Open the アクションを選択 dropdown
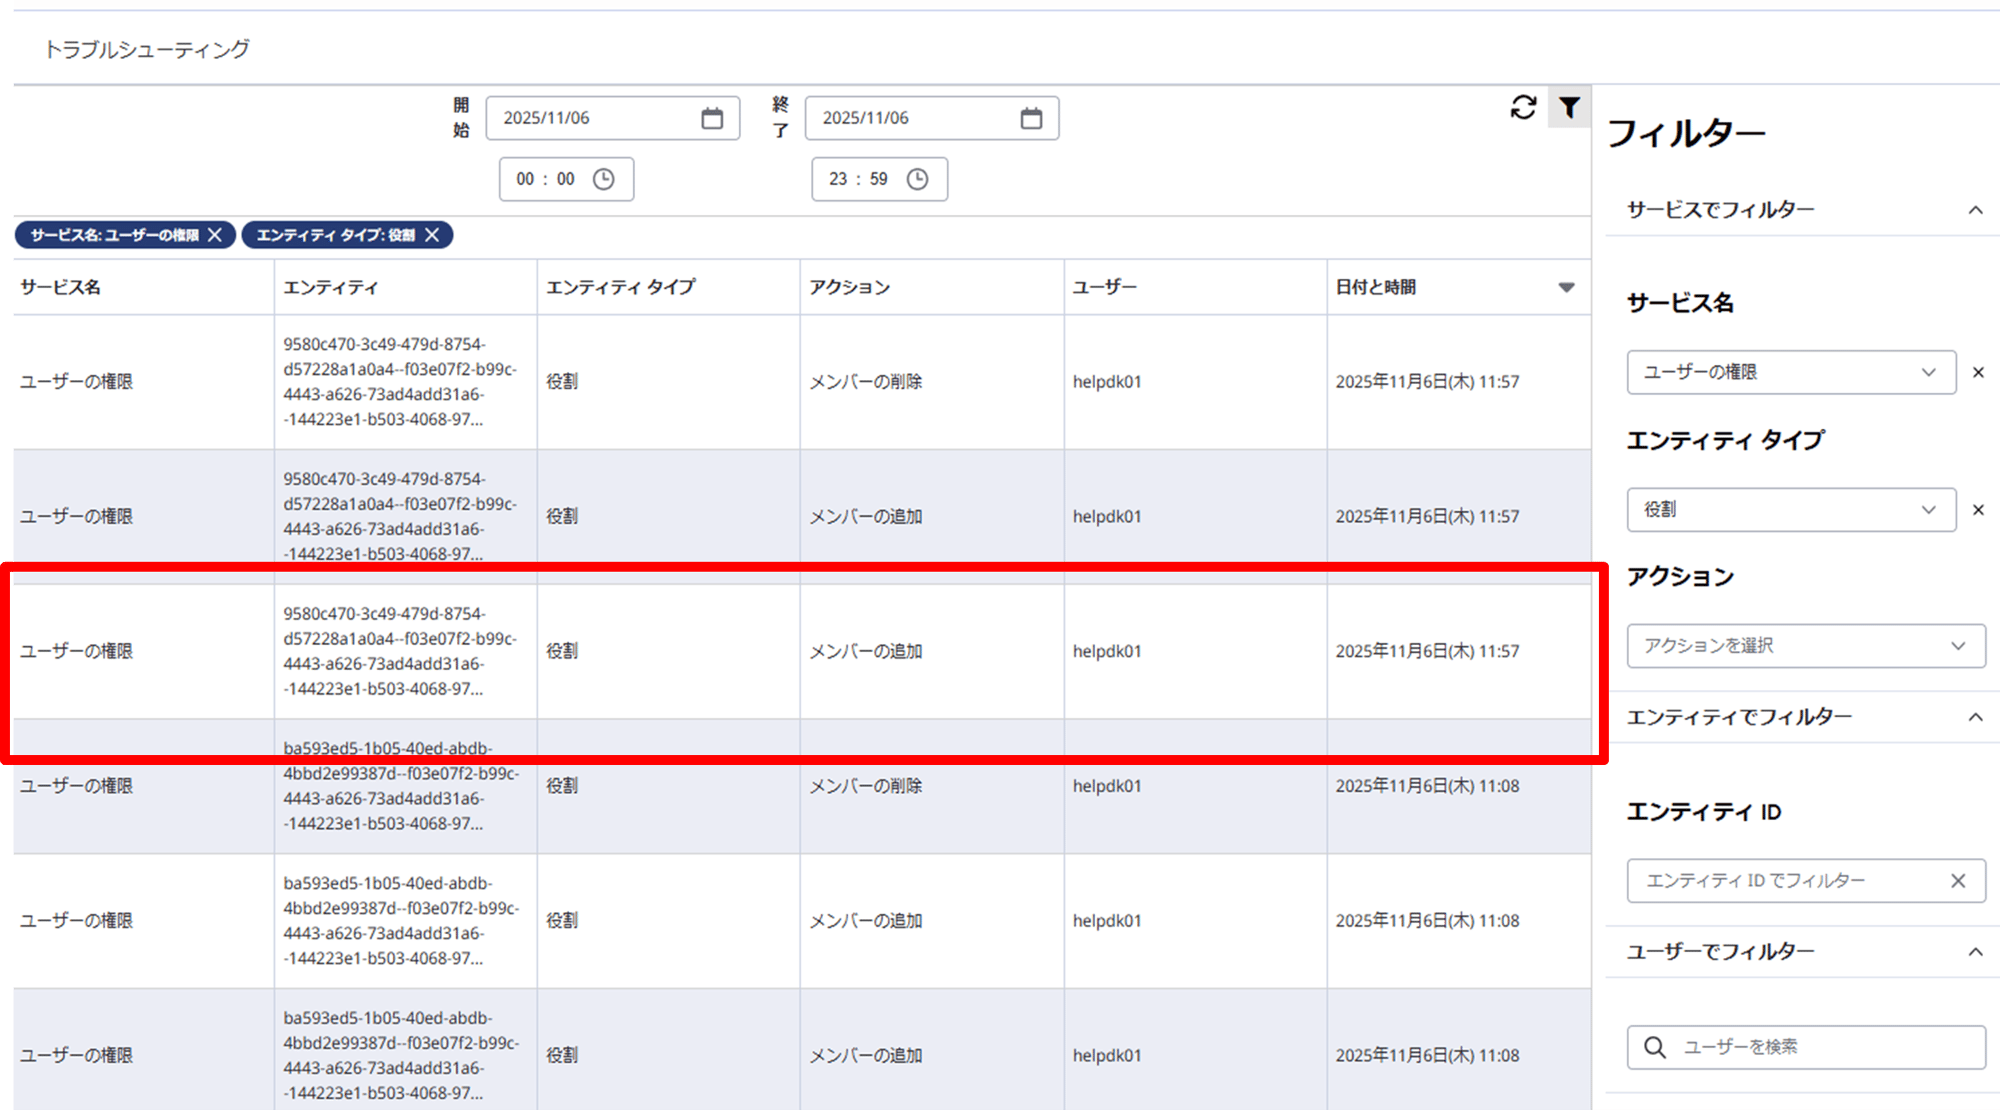2000x1110 pixels. tap(1805, 646)
